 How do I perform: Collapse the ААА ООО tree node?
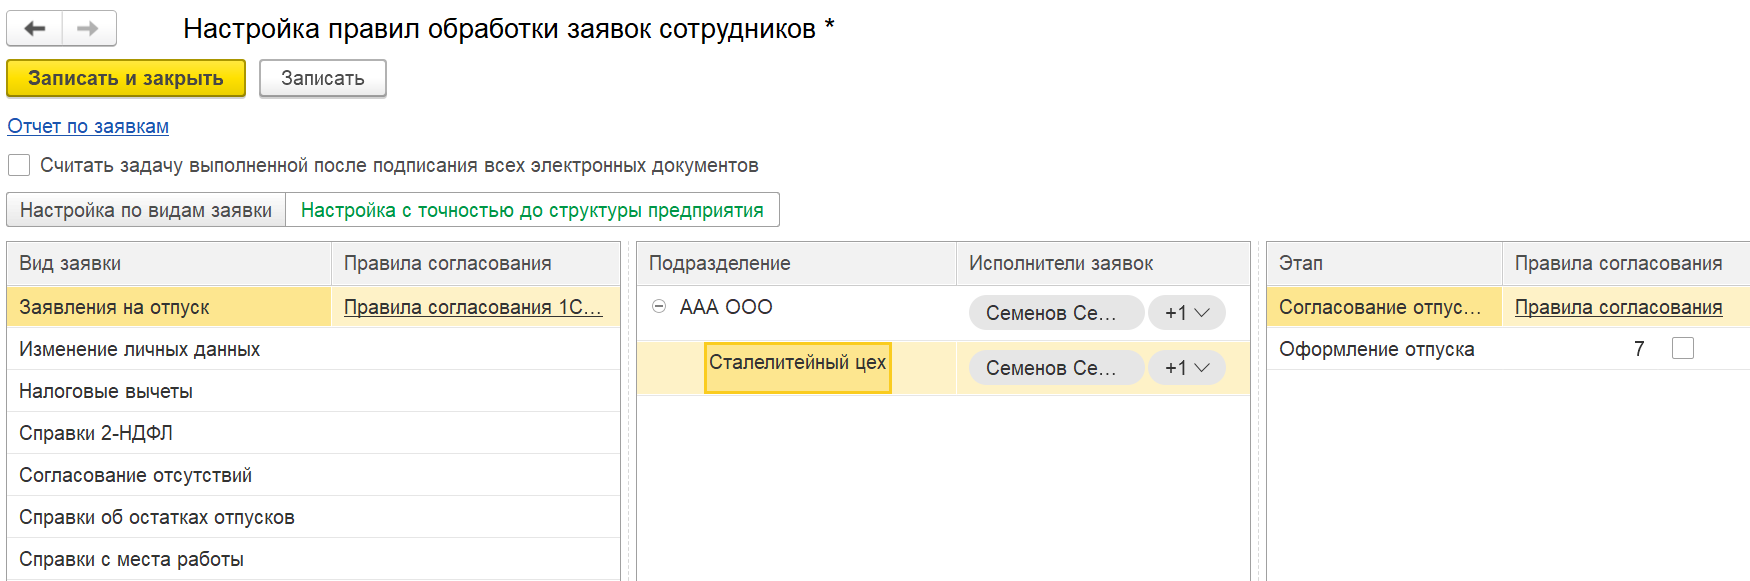659,307
